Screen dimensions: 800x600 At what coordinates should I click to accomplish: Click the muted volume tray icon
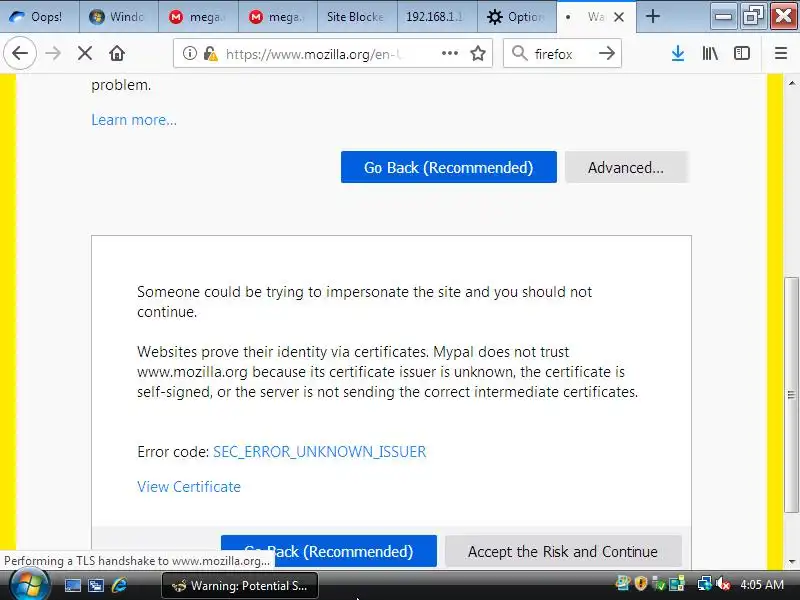pyautogui.click(x=722, y=583)
